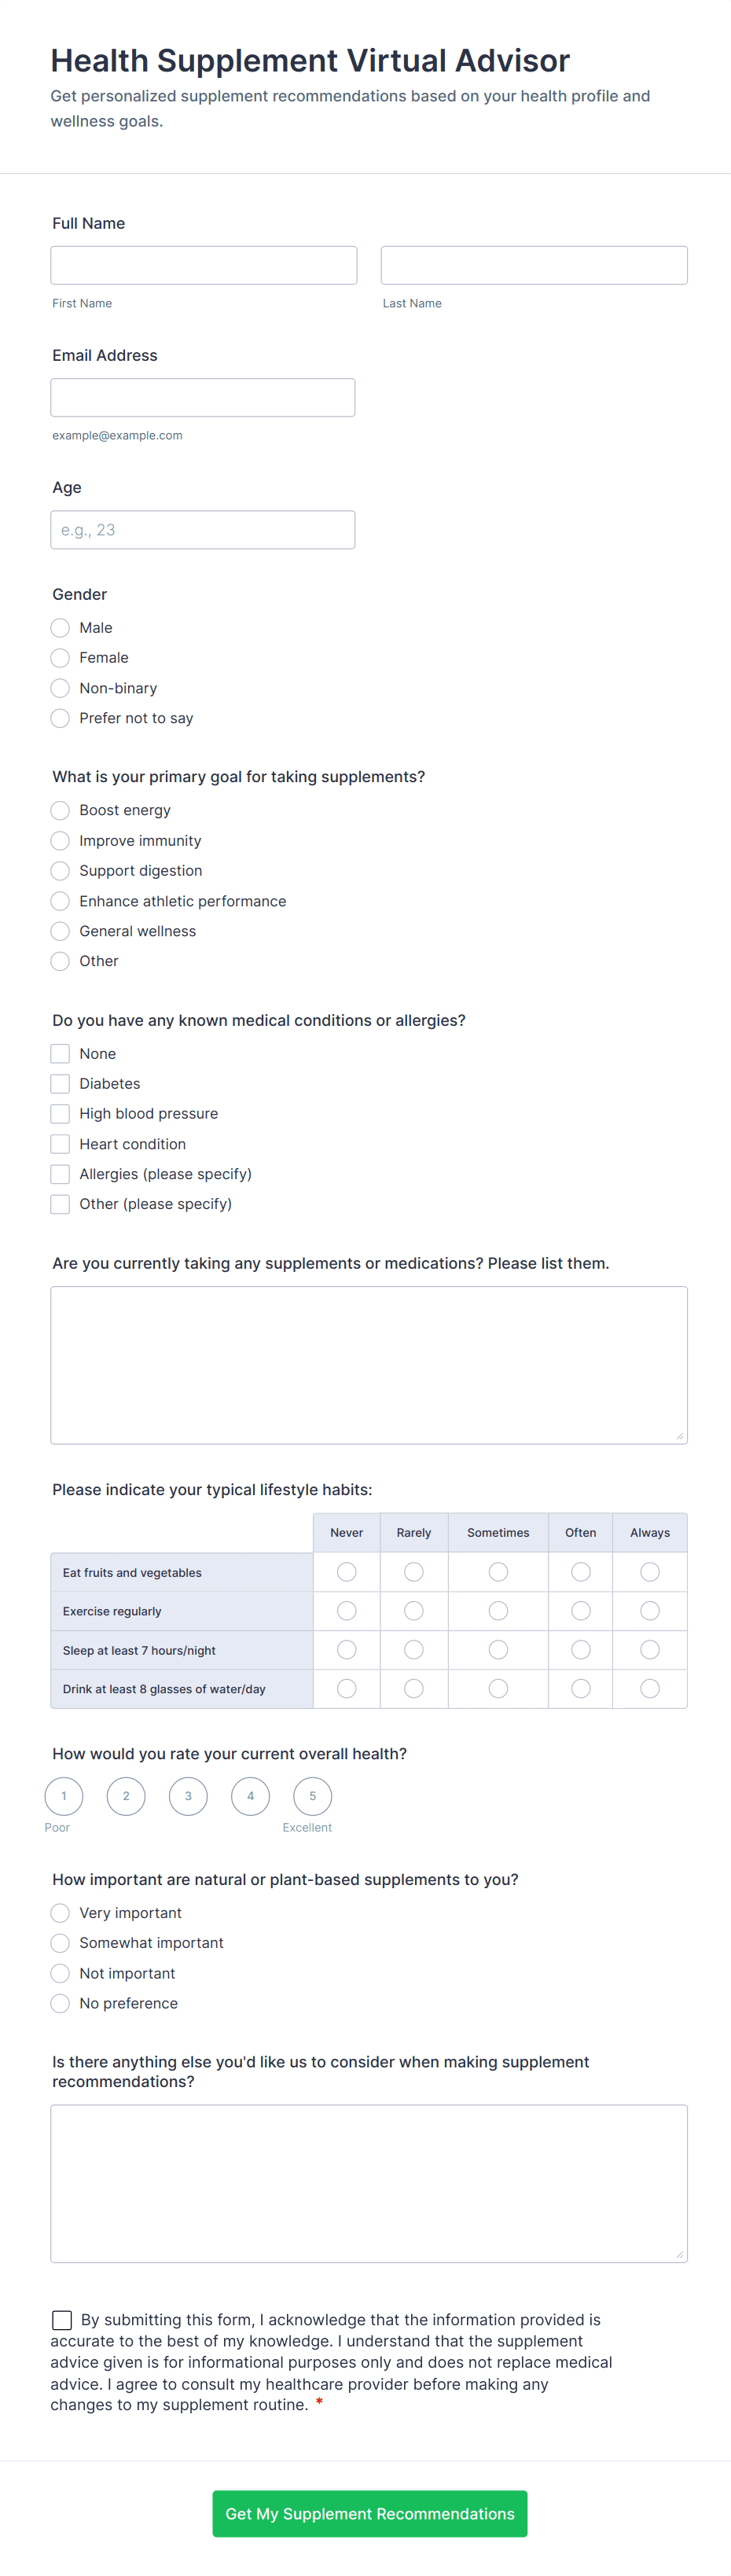Select Somewhat important for plant-based supplements
The image size is (731, 2576).
tap(61, 1943)
